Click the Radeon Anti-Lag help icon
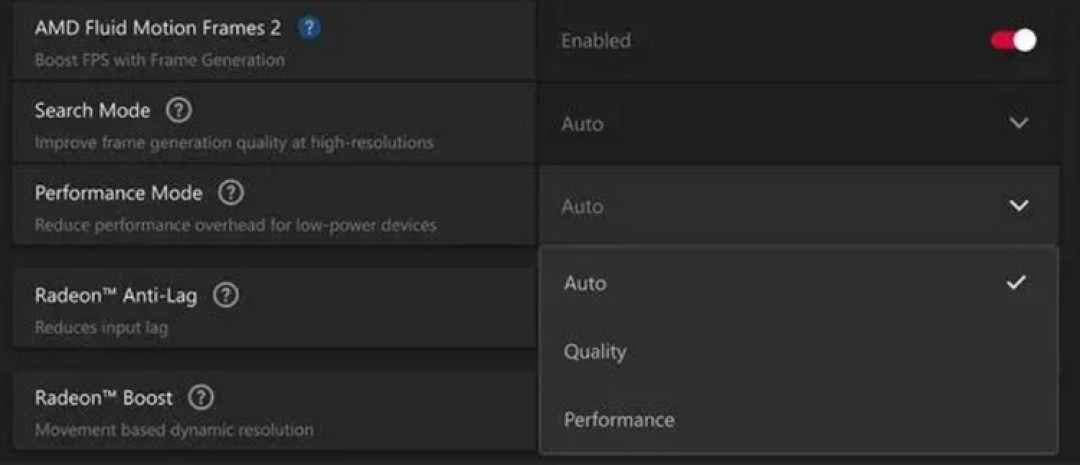 [226, 296]
